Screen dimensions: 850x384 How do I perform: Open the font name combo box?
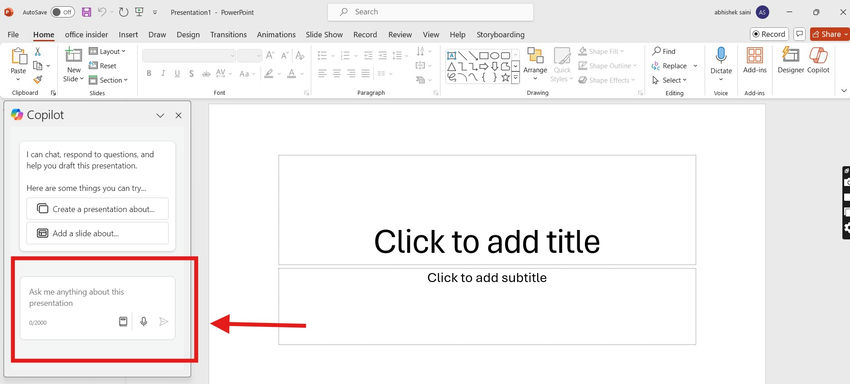[x=188, y=56]
